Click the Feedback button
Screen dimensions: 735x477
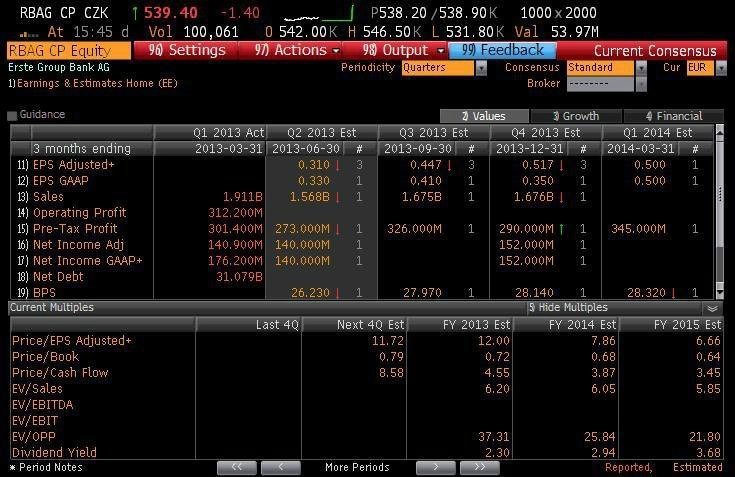(502, 50)
